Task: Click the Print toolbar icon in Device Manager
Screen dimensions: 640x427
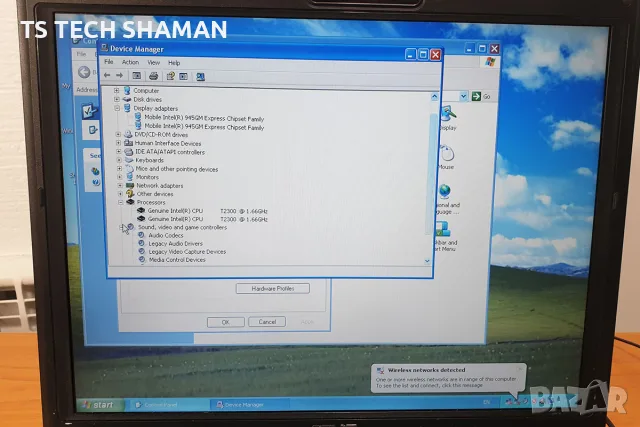Action: coord(153,76)
